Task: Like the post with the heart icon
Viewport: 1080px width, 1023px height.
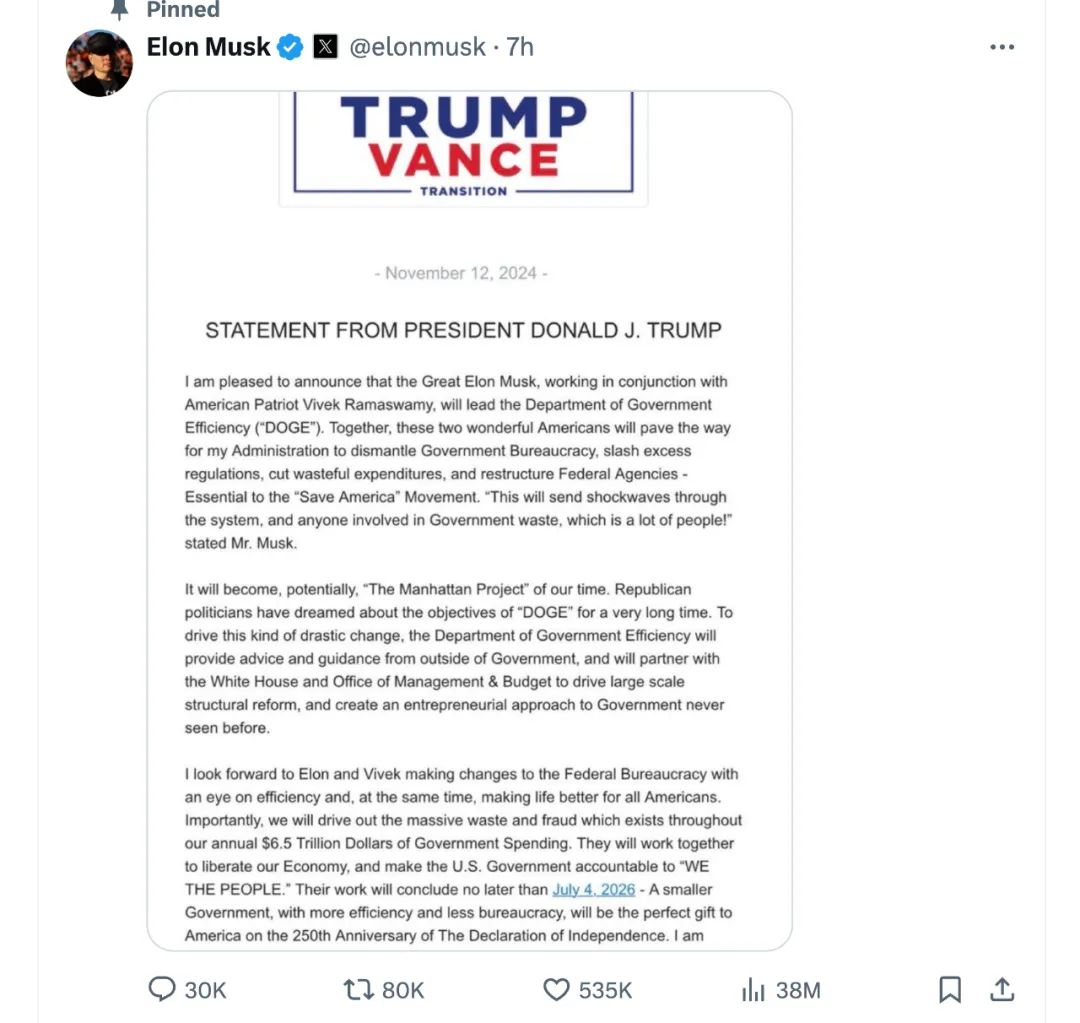Action: [x=556, y=989]
